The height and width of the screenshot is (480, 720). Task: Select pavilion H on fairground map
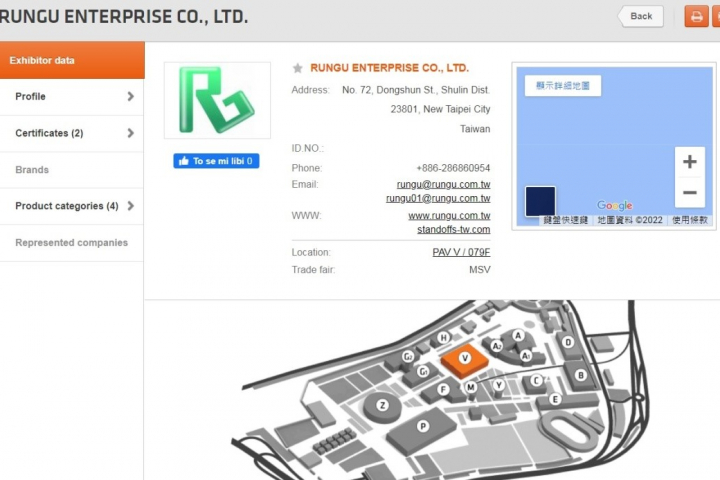pos(443,338)
